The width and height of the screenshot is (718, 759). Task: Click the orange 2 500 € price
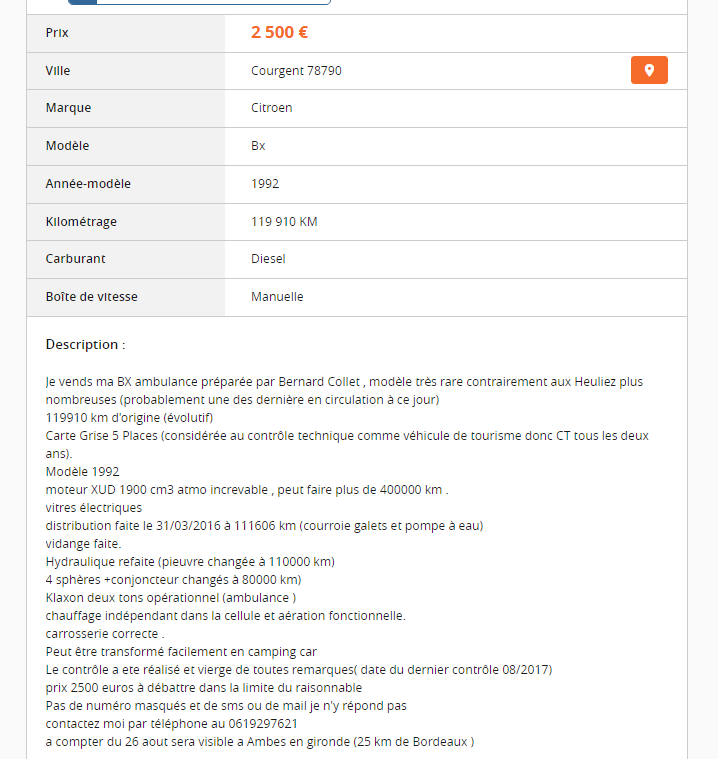pyautogui.click(x=279, y=32)
